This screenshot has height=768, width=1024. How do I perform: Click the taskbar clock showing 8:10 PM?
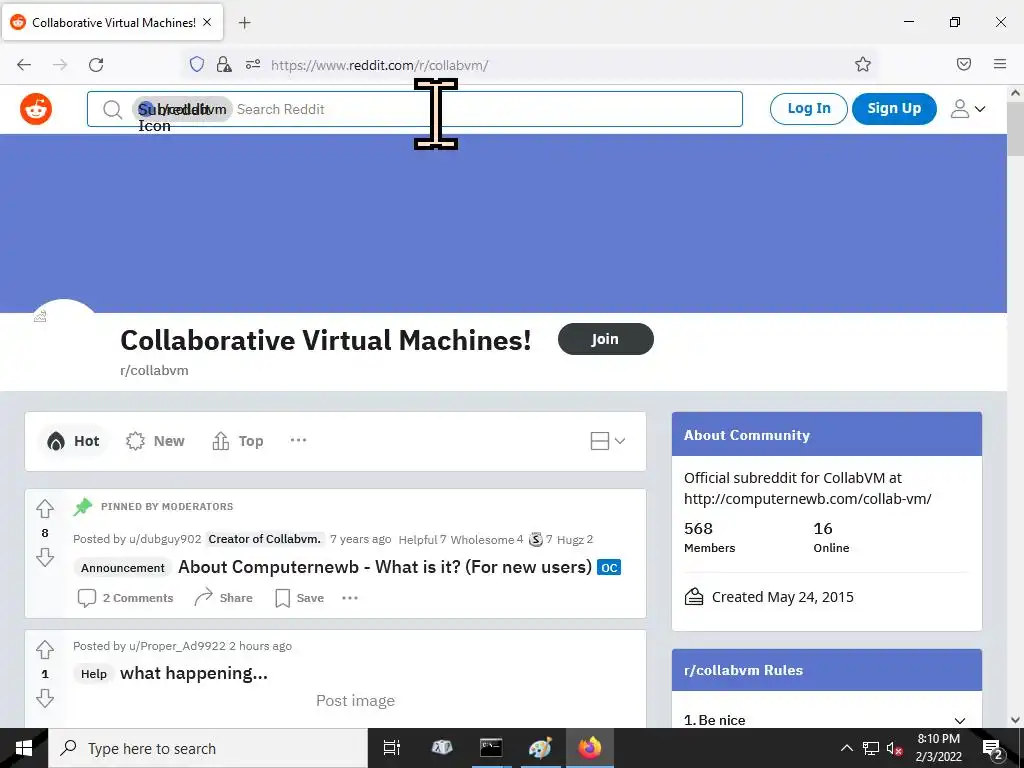(x=938, y=748)
